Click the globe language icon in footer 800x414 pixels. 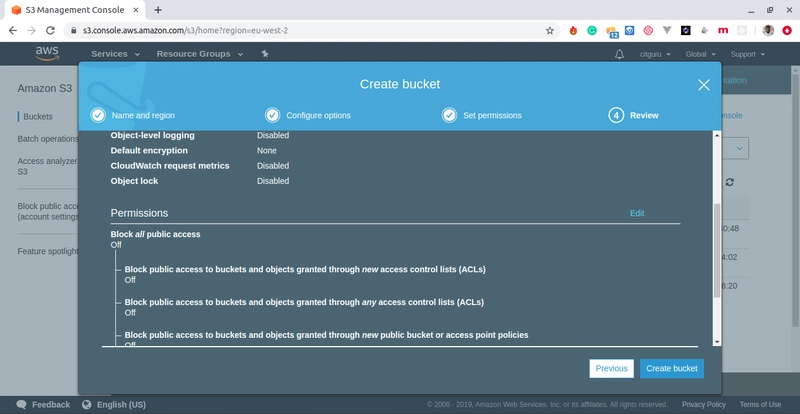coord(86,405)
